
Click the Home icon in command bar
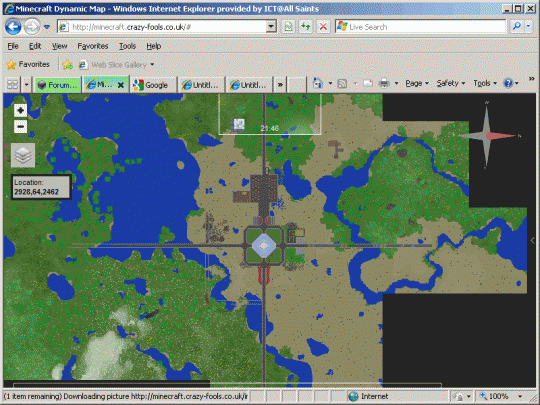318,83
